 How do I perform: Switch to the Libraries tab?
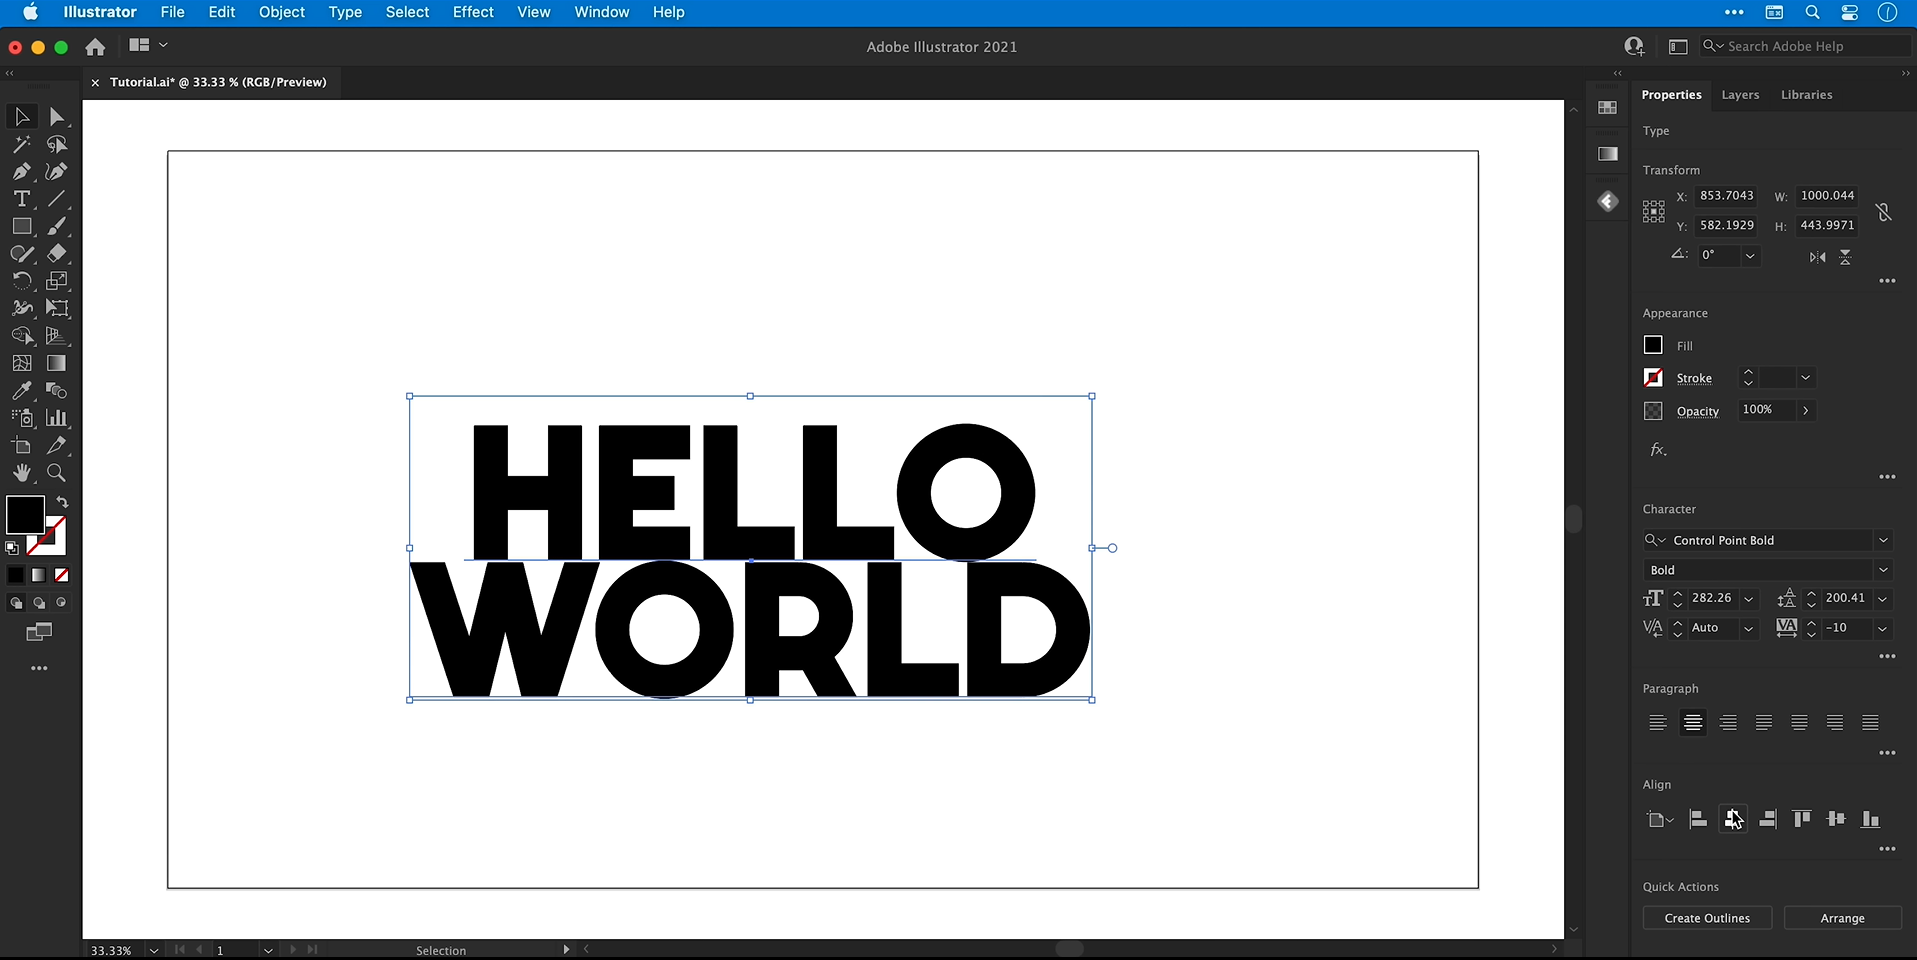tap(1806, 95)
